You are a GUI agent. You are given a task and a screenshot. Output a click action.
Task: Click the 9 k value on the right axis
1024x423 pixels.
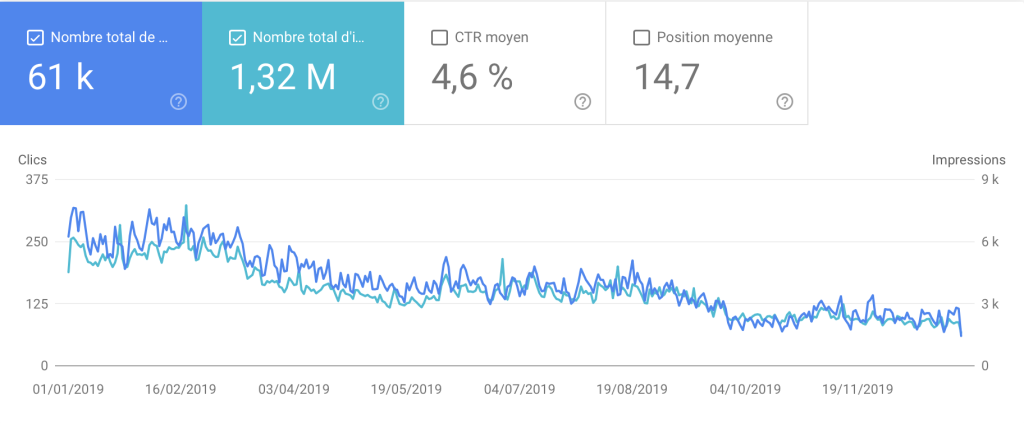coord(989,180)
